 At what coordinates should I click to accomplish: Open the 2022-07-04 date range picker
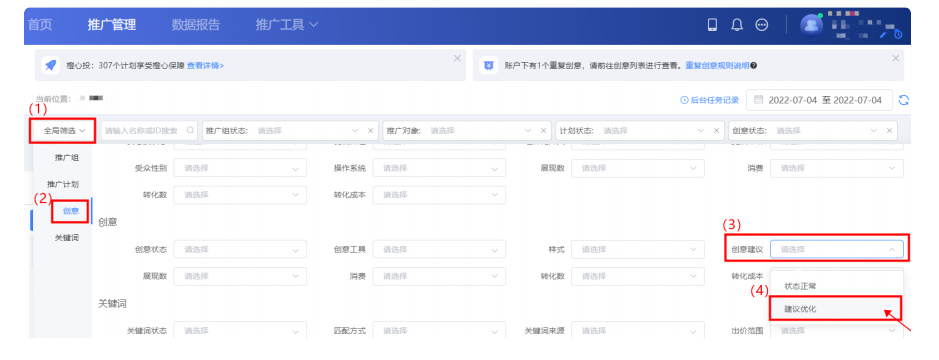point(819,100)
